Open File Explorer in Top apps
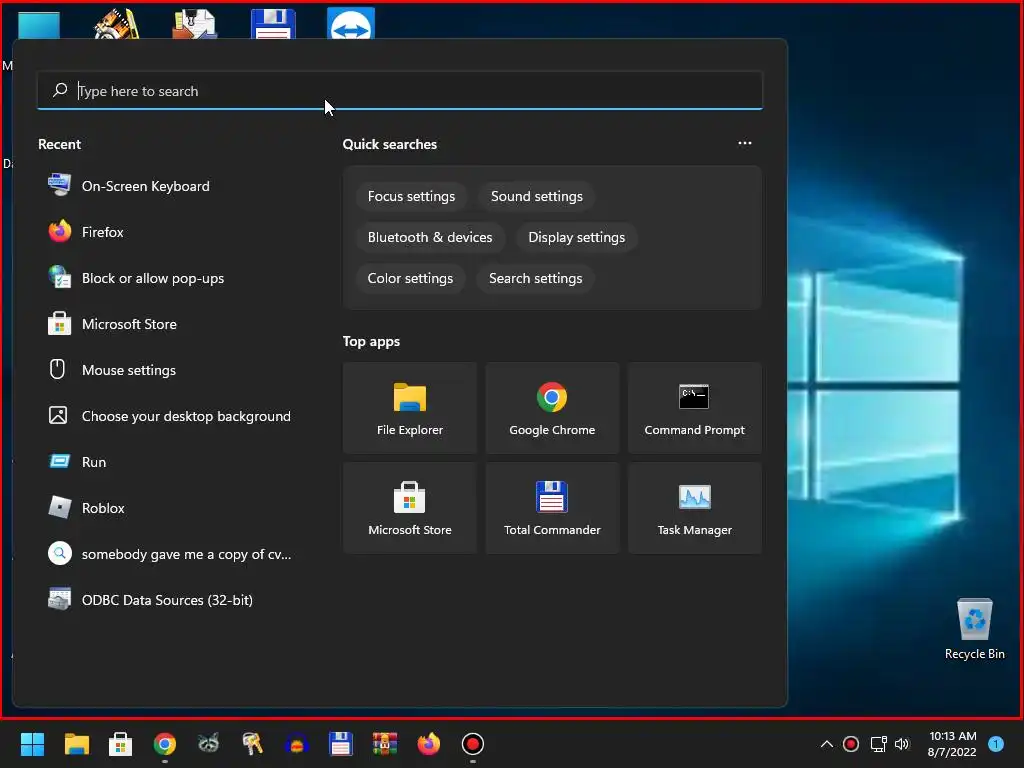The image size is (1024, 768). point(409,408)
